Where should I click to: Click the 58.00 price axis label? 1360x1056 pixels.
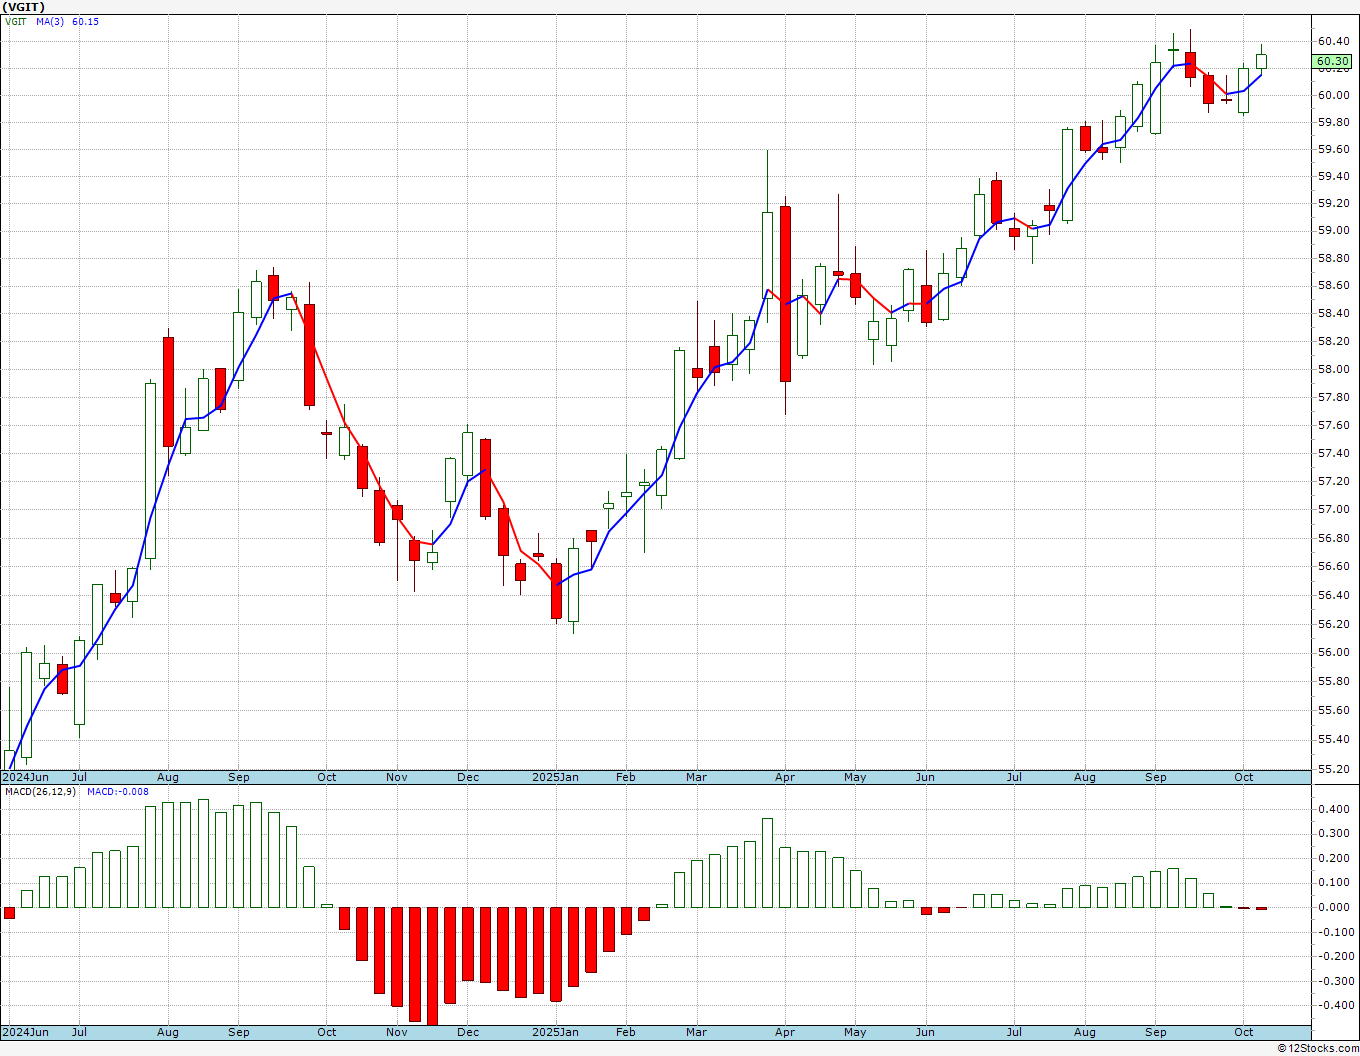(x=1333, y=370)
